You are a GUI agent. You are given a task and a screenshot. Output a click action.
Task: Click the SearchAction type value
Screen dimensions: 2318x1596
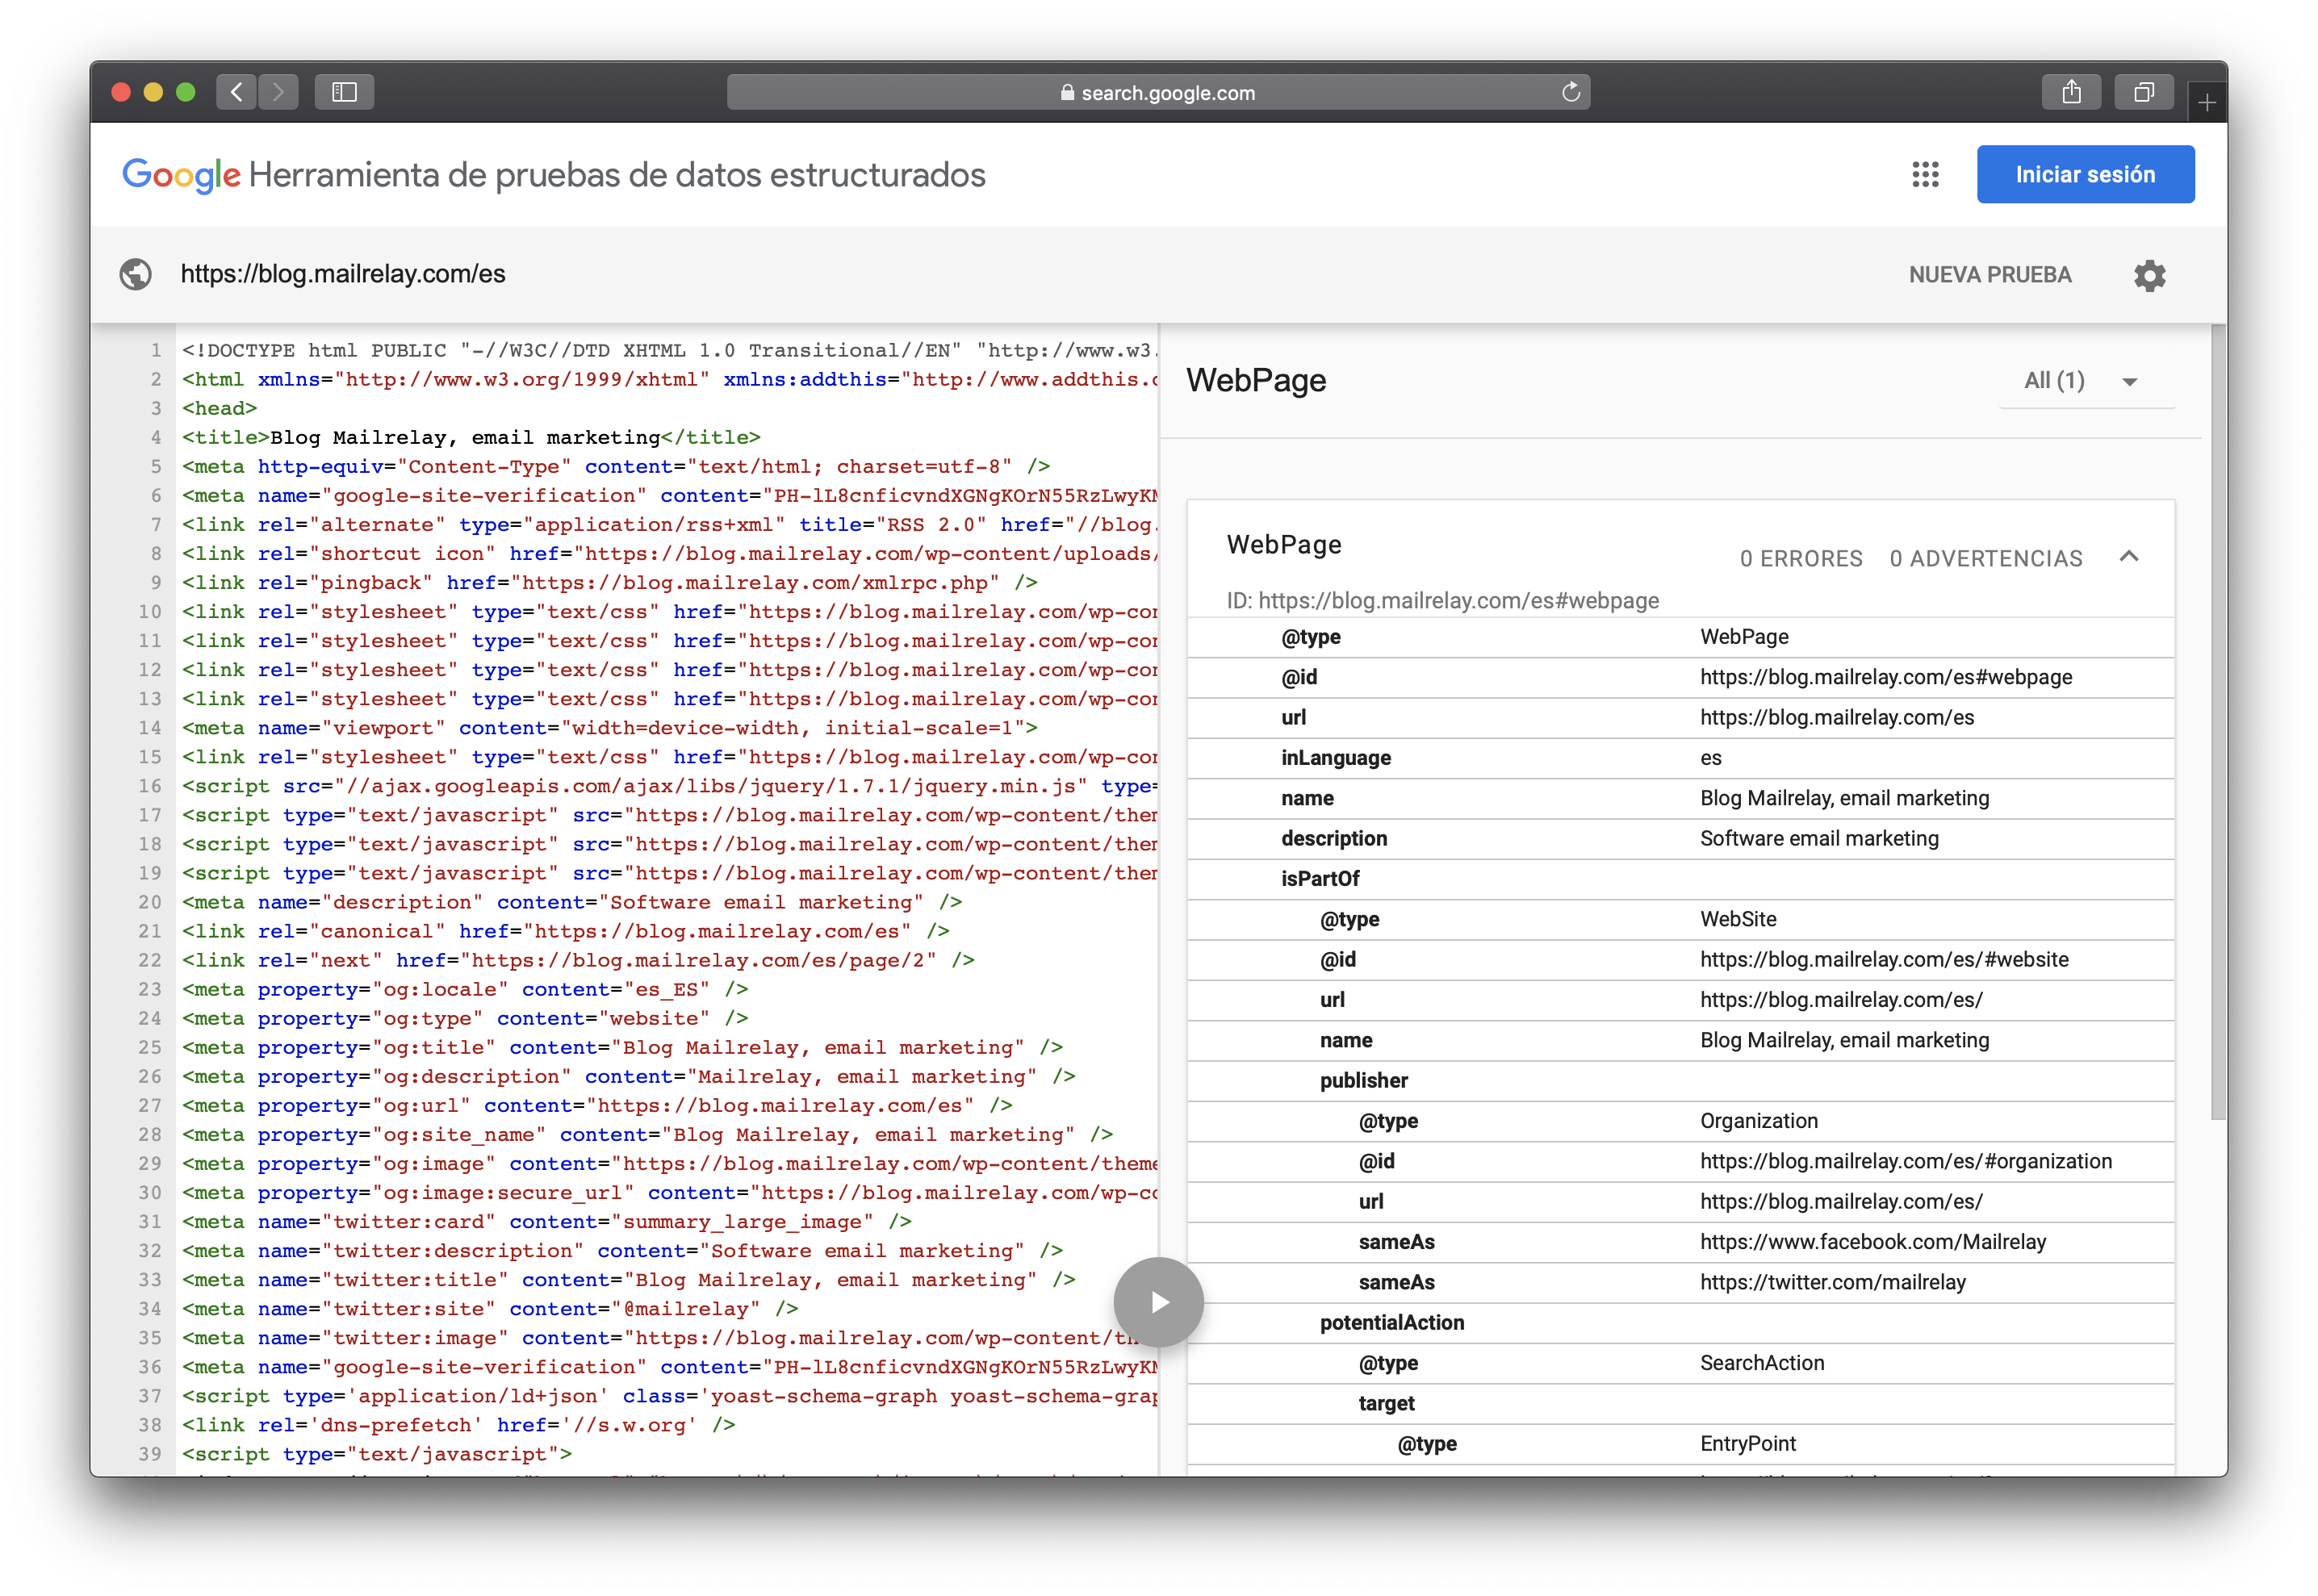(x=1761, y=1363)
